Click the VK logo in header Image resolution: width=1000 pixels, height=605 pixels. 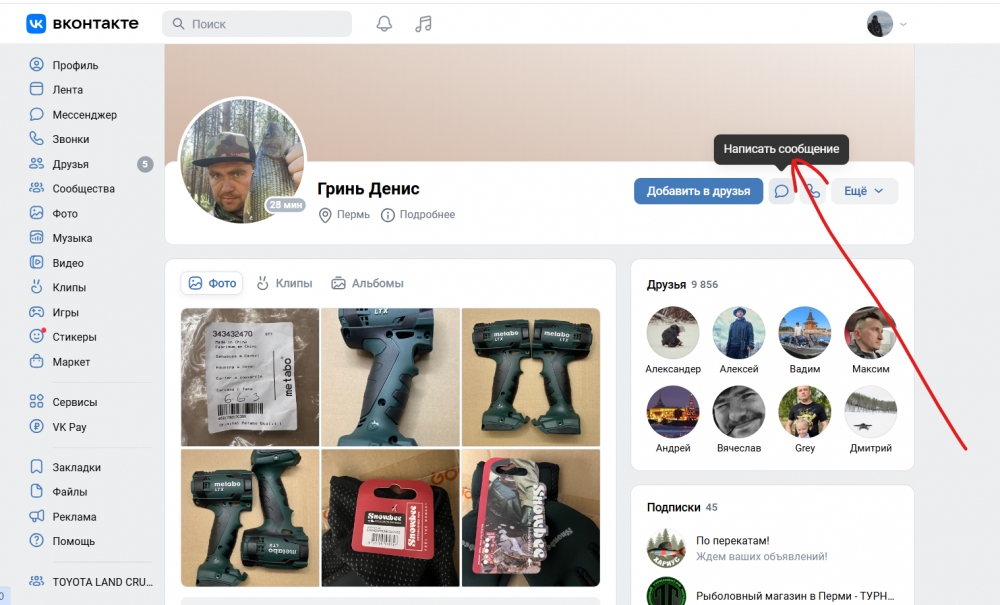(82, 23)
